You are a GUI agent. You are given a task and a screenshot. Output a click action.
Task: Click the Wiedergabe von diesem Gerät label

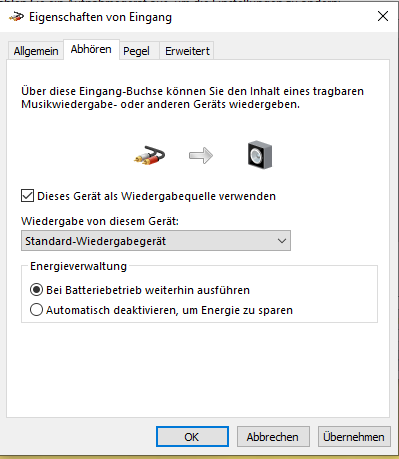click(x=100, y=221)
